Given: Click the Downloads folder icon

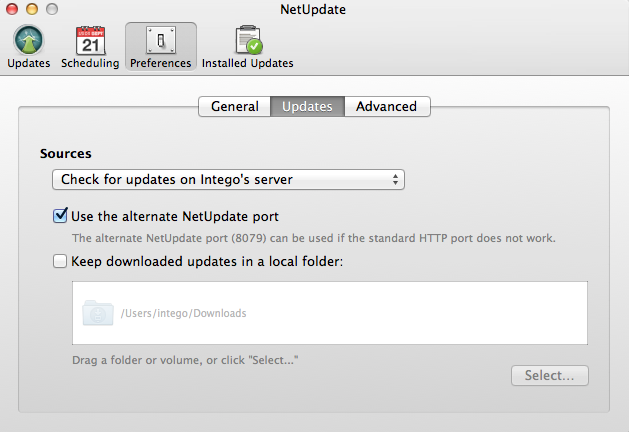Looking at the screenshot, I should point(97,313).
